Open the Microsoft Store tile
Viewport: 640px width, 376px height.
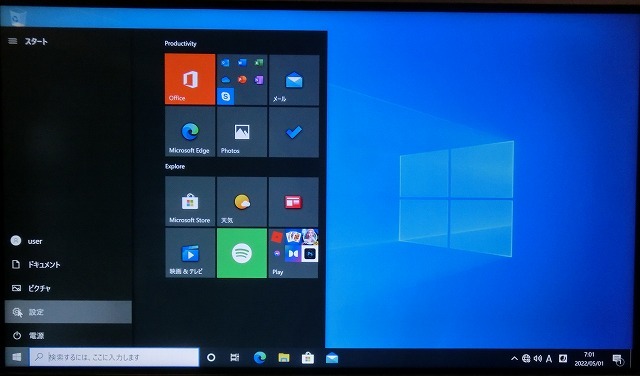click(190, 202)
